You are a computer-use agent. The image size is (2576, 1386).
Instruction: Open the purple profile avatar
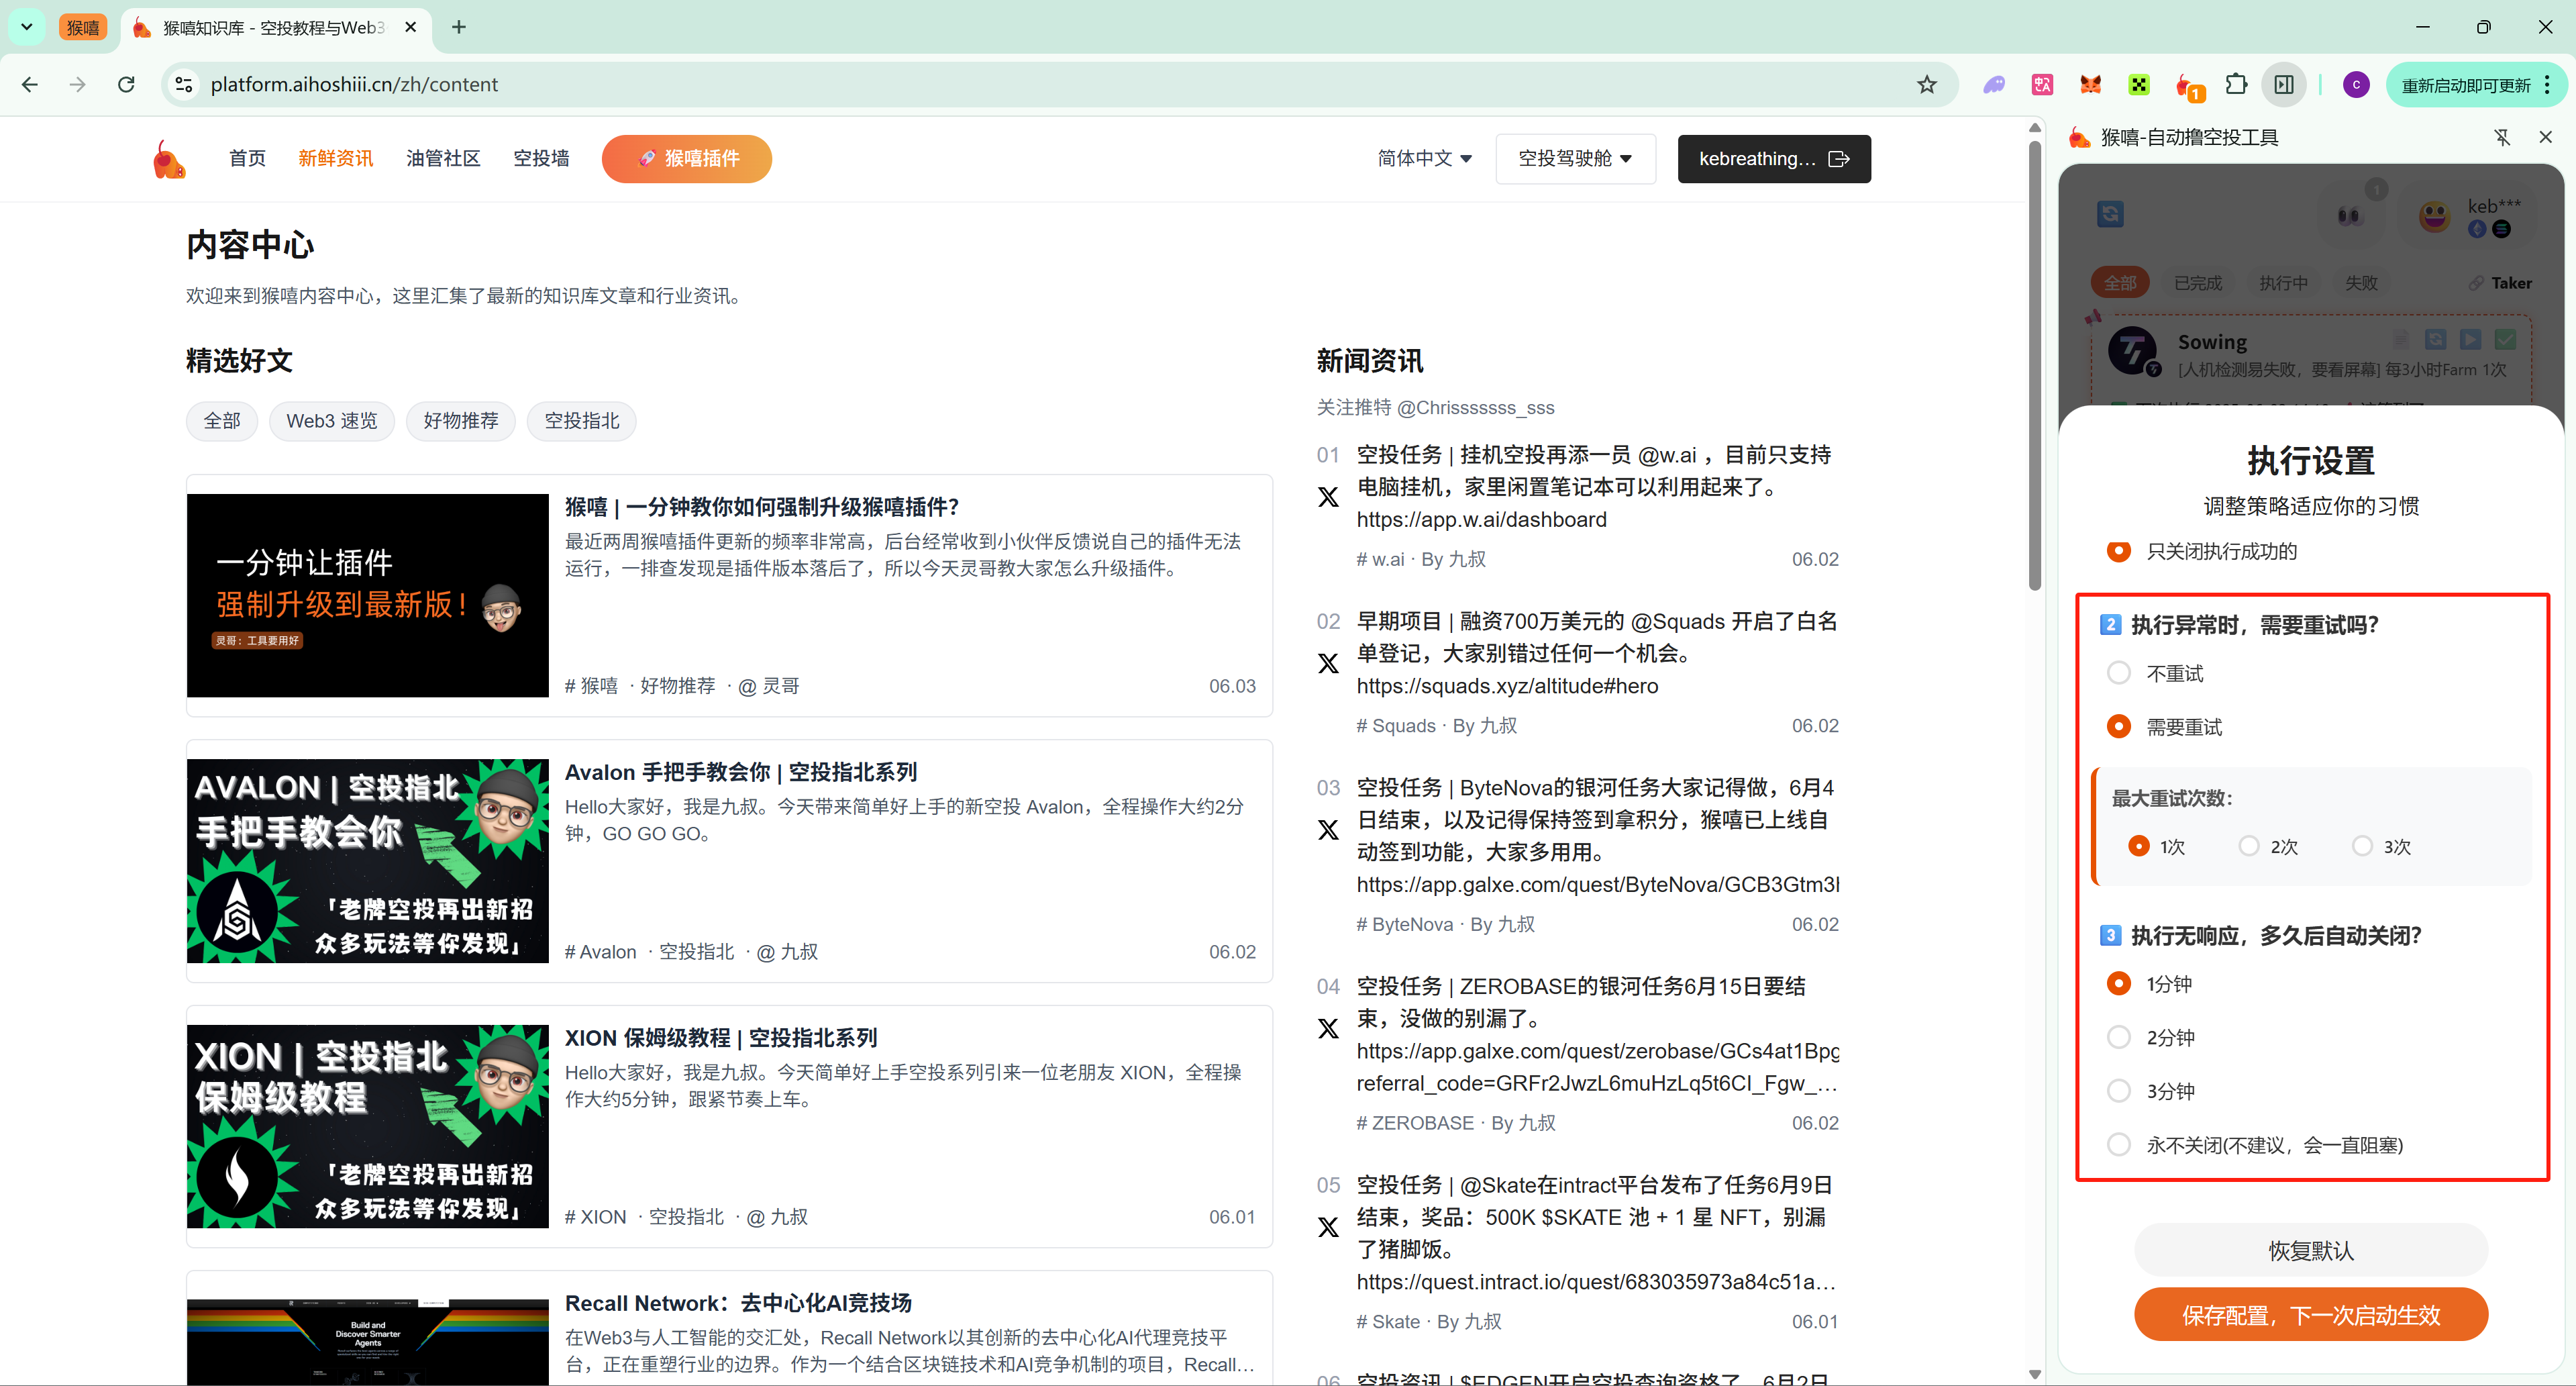2356,85
